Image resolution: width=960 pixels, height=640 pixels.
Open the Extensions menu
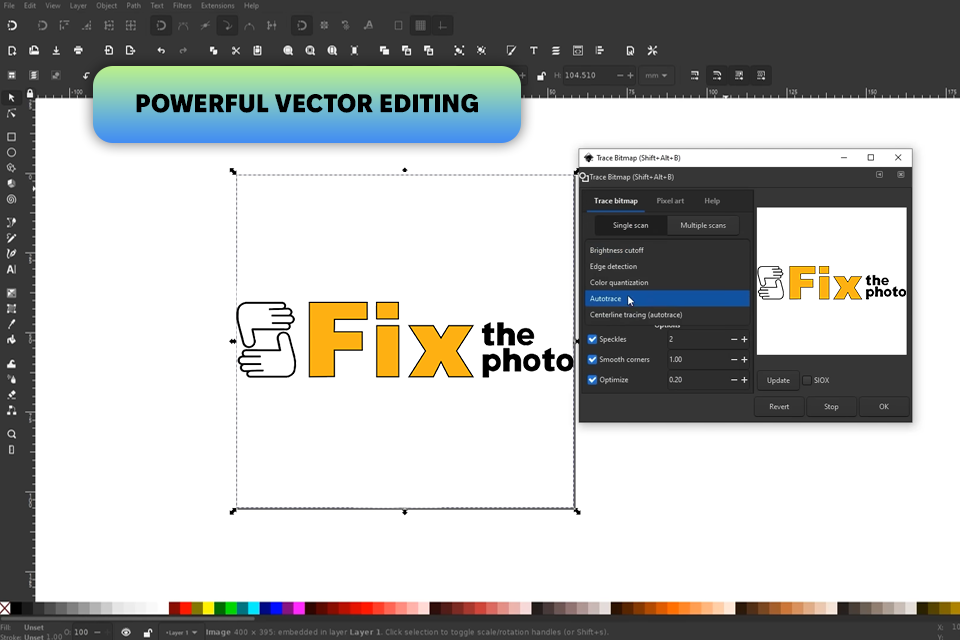click(217, 6)
